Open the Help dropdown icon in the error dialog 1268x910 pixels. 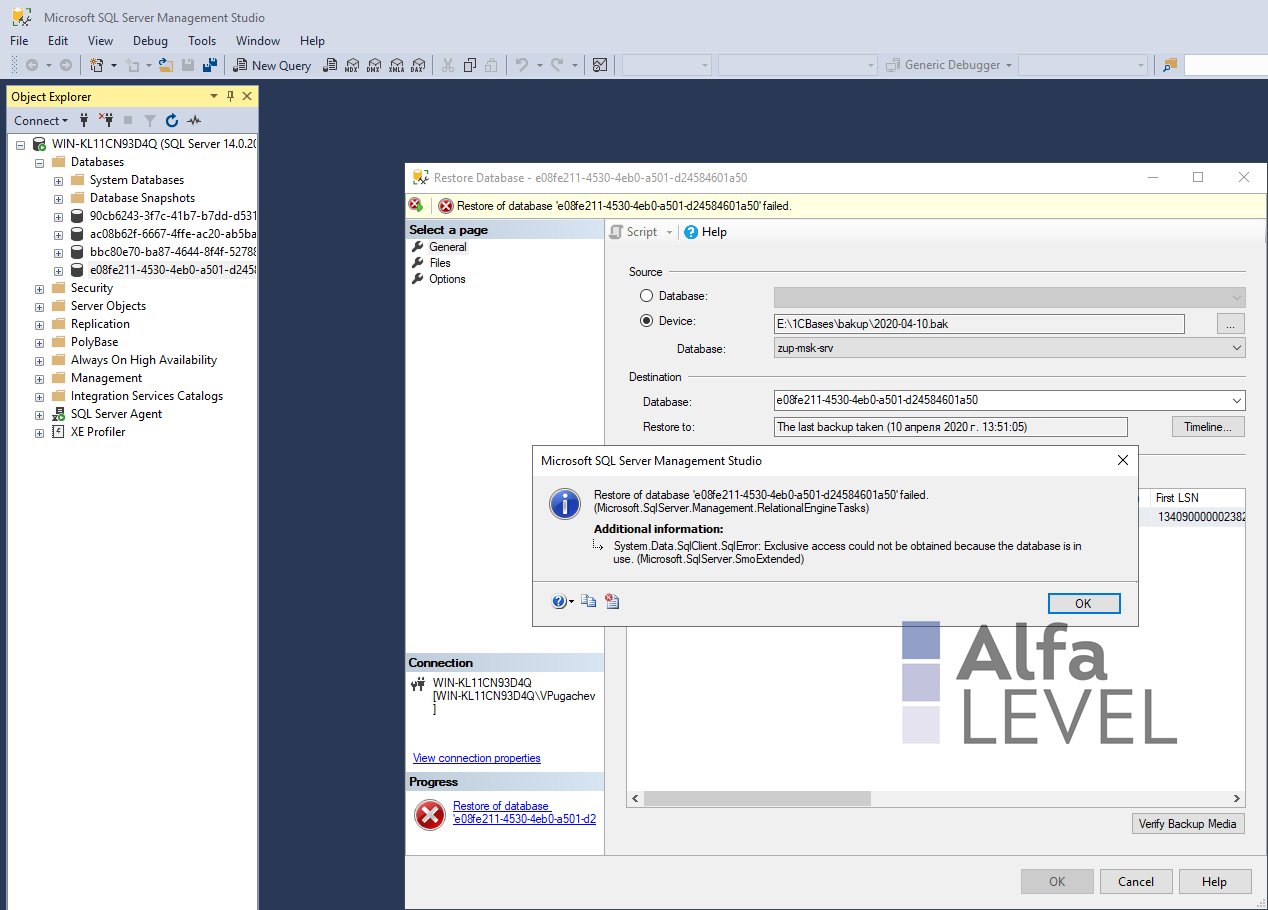(x=563, y=601)
